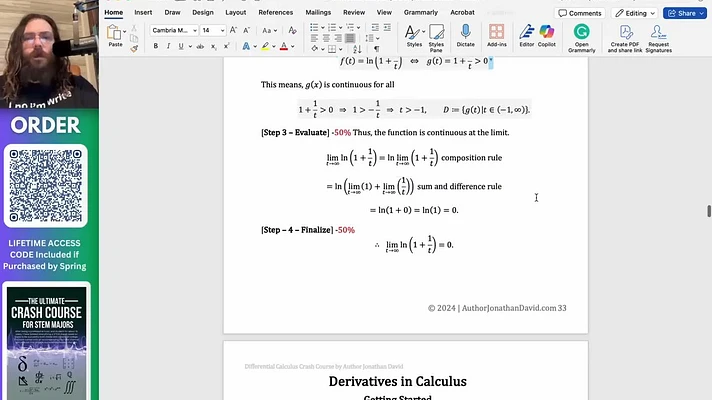Decrease font size with the small A icon

coord(247,30)
